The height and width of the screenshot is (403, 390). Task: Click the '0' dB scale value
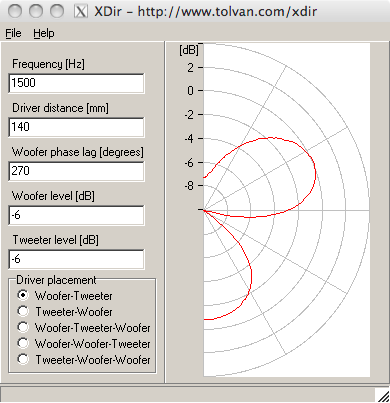(190, 90)
